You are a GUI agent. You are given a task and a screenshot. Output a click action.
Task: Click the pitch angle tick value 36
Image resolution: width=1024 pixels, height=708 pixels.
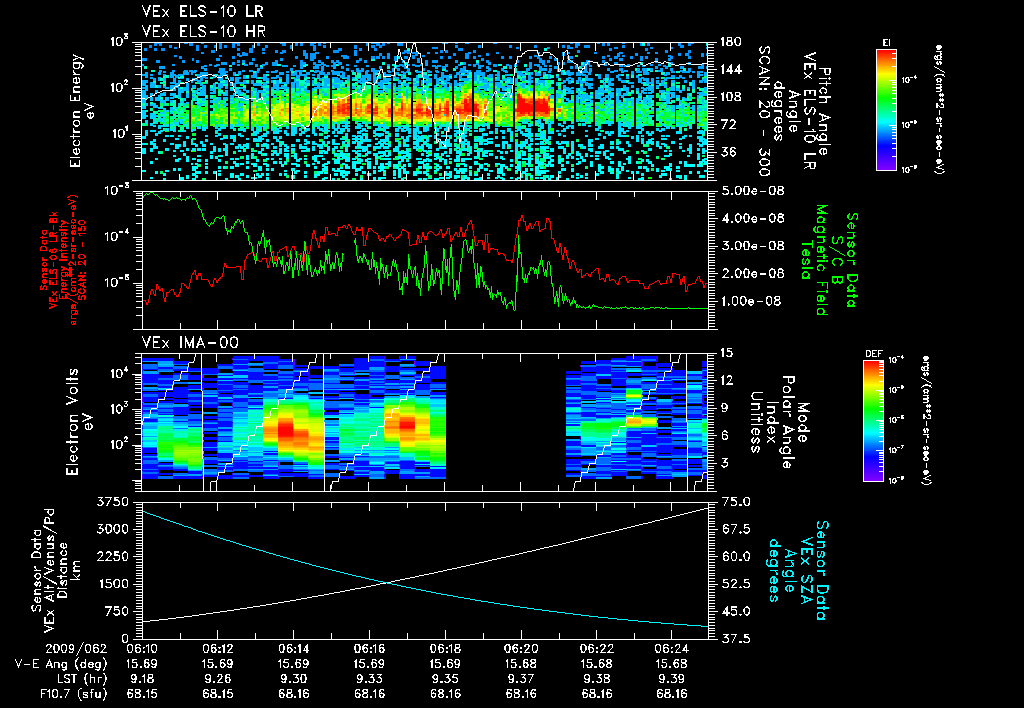[728, 152]
